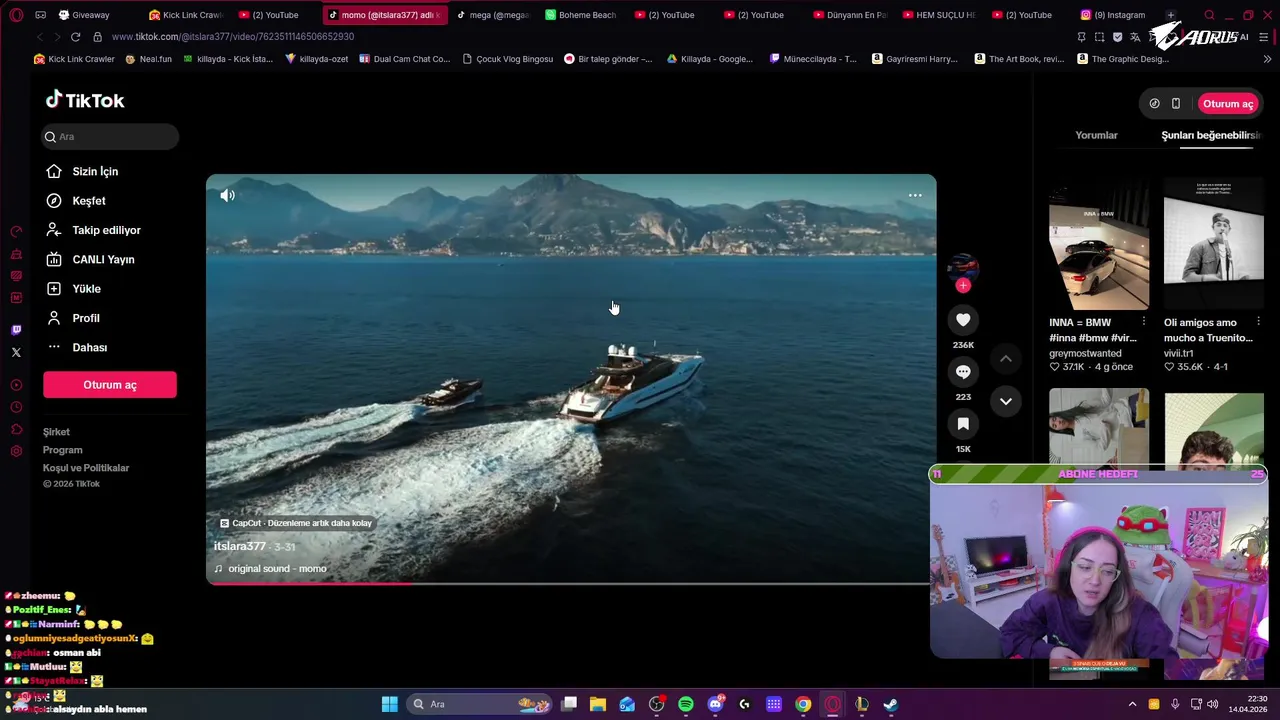The width and height of the screenshot is (1280, 720).
Task: Click the sidebar 'Oturum aç' button
Action: (110, 385)
